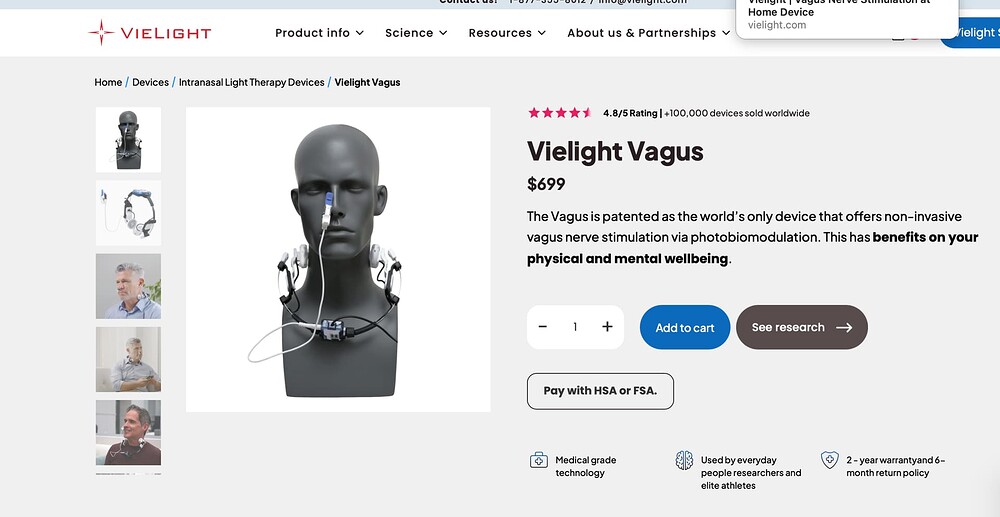Open the Resources dropdown menu
Viewport: 1000px width, 517px height.
[x=507, y=33]
